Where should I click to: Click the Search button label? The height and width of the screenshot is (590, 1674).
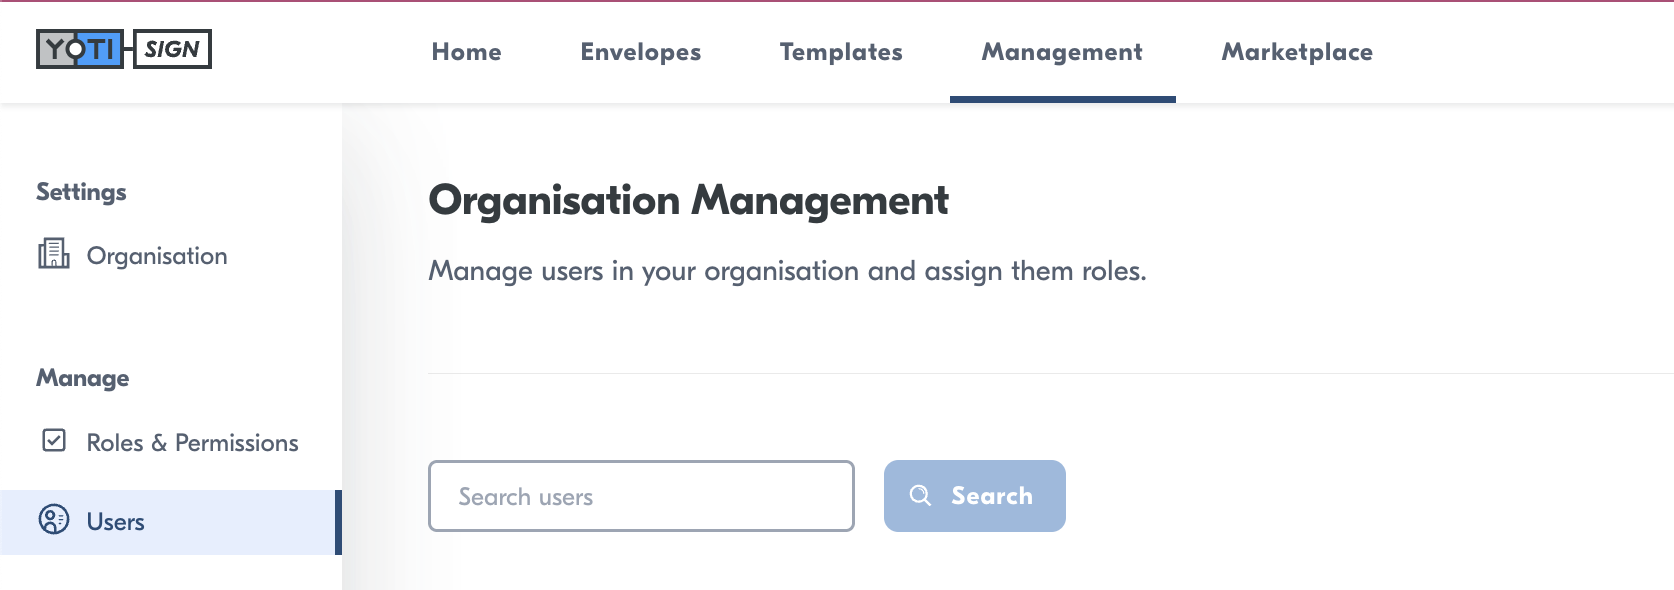pos(992,496)
